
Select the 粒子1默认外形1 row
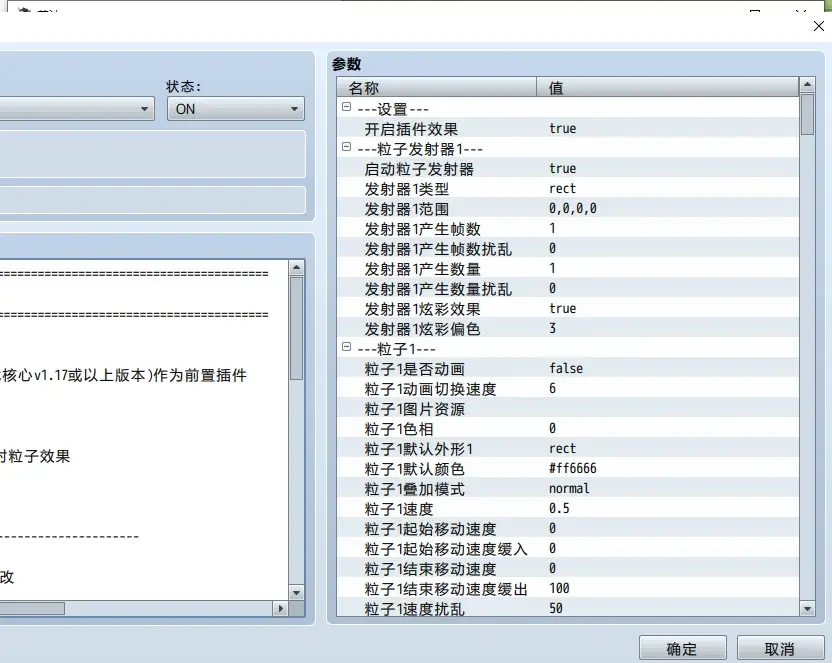(x=568, y=449)
